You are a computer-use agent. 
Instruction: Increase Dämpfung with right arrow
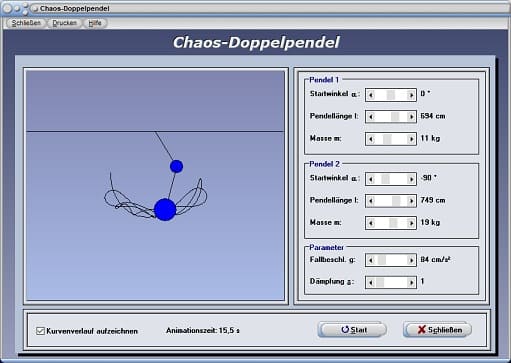411,283
